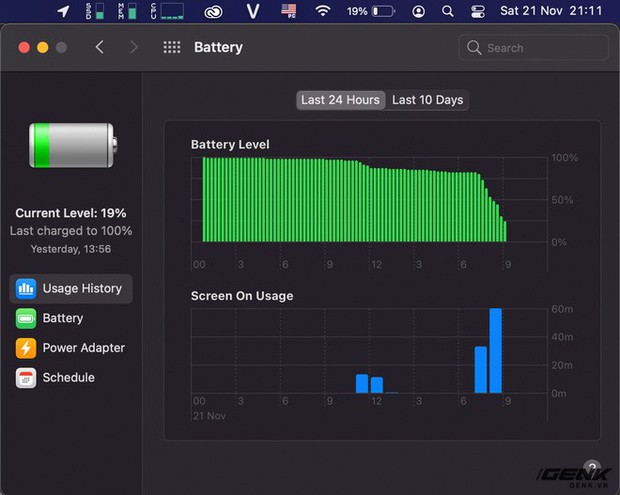
Task: Open Spotlight search magnifier in menu bar
Action: 448,11
